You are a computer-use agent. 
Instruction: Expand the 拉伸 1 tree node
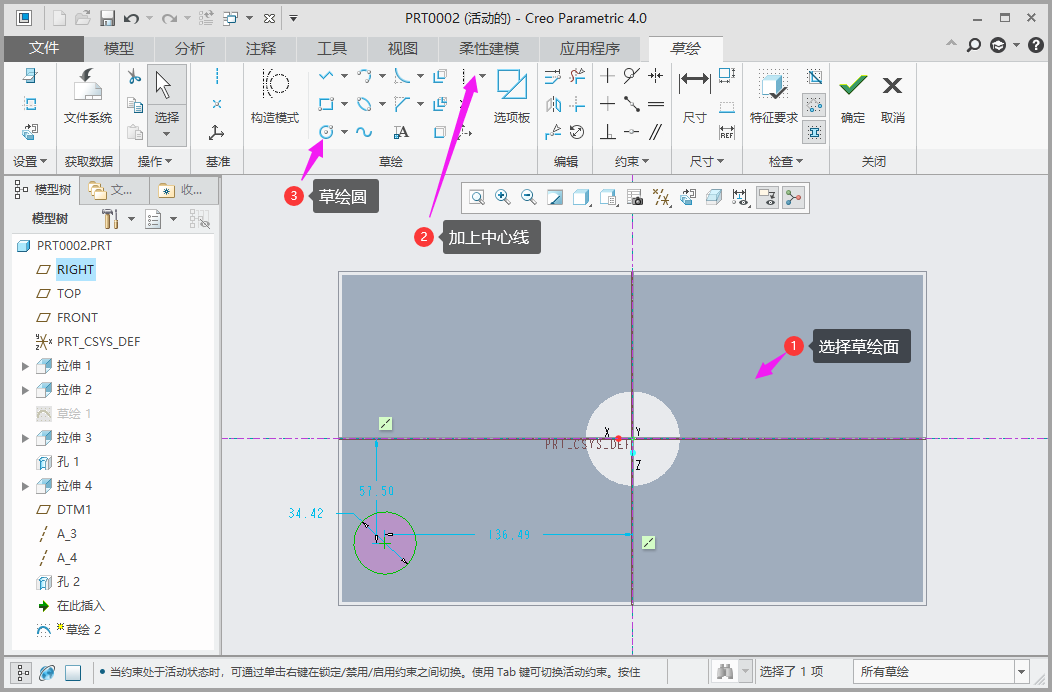click(26, 366)
